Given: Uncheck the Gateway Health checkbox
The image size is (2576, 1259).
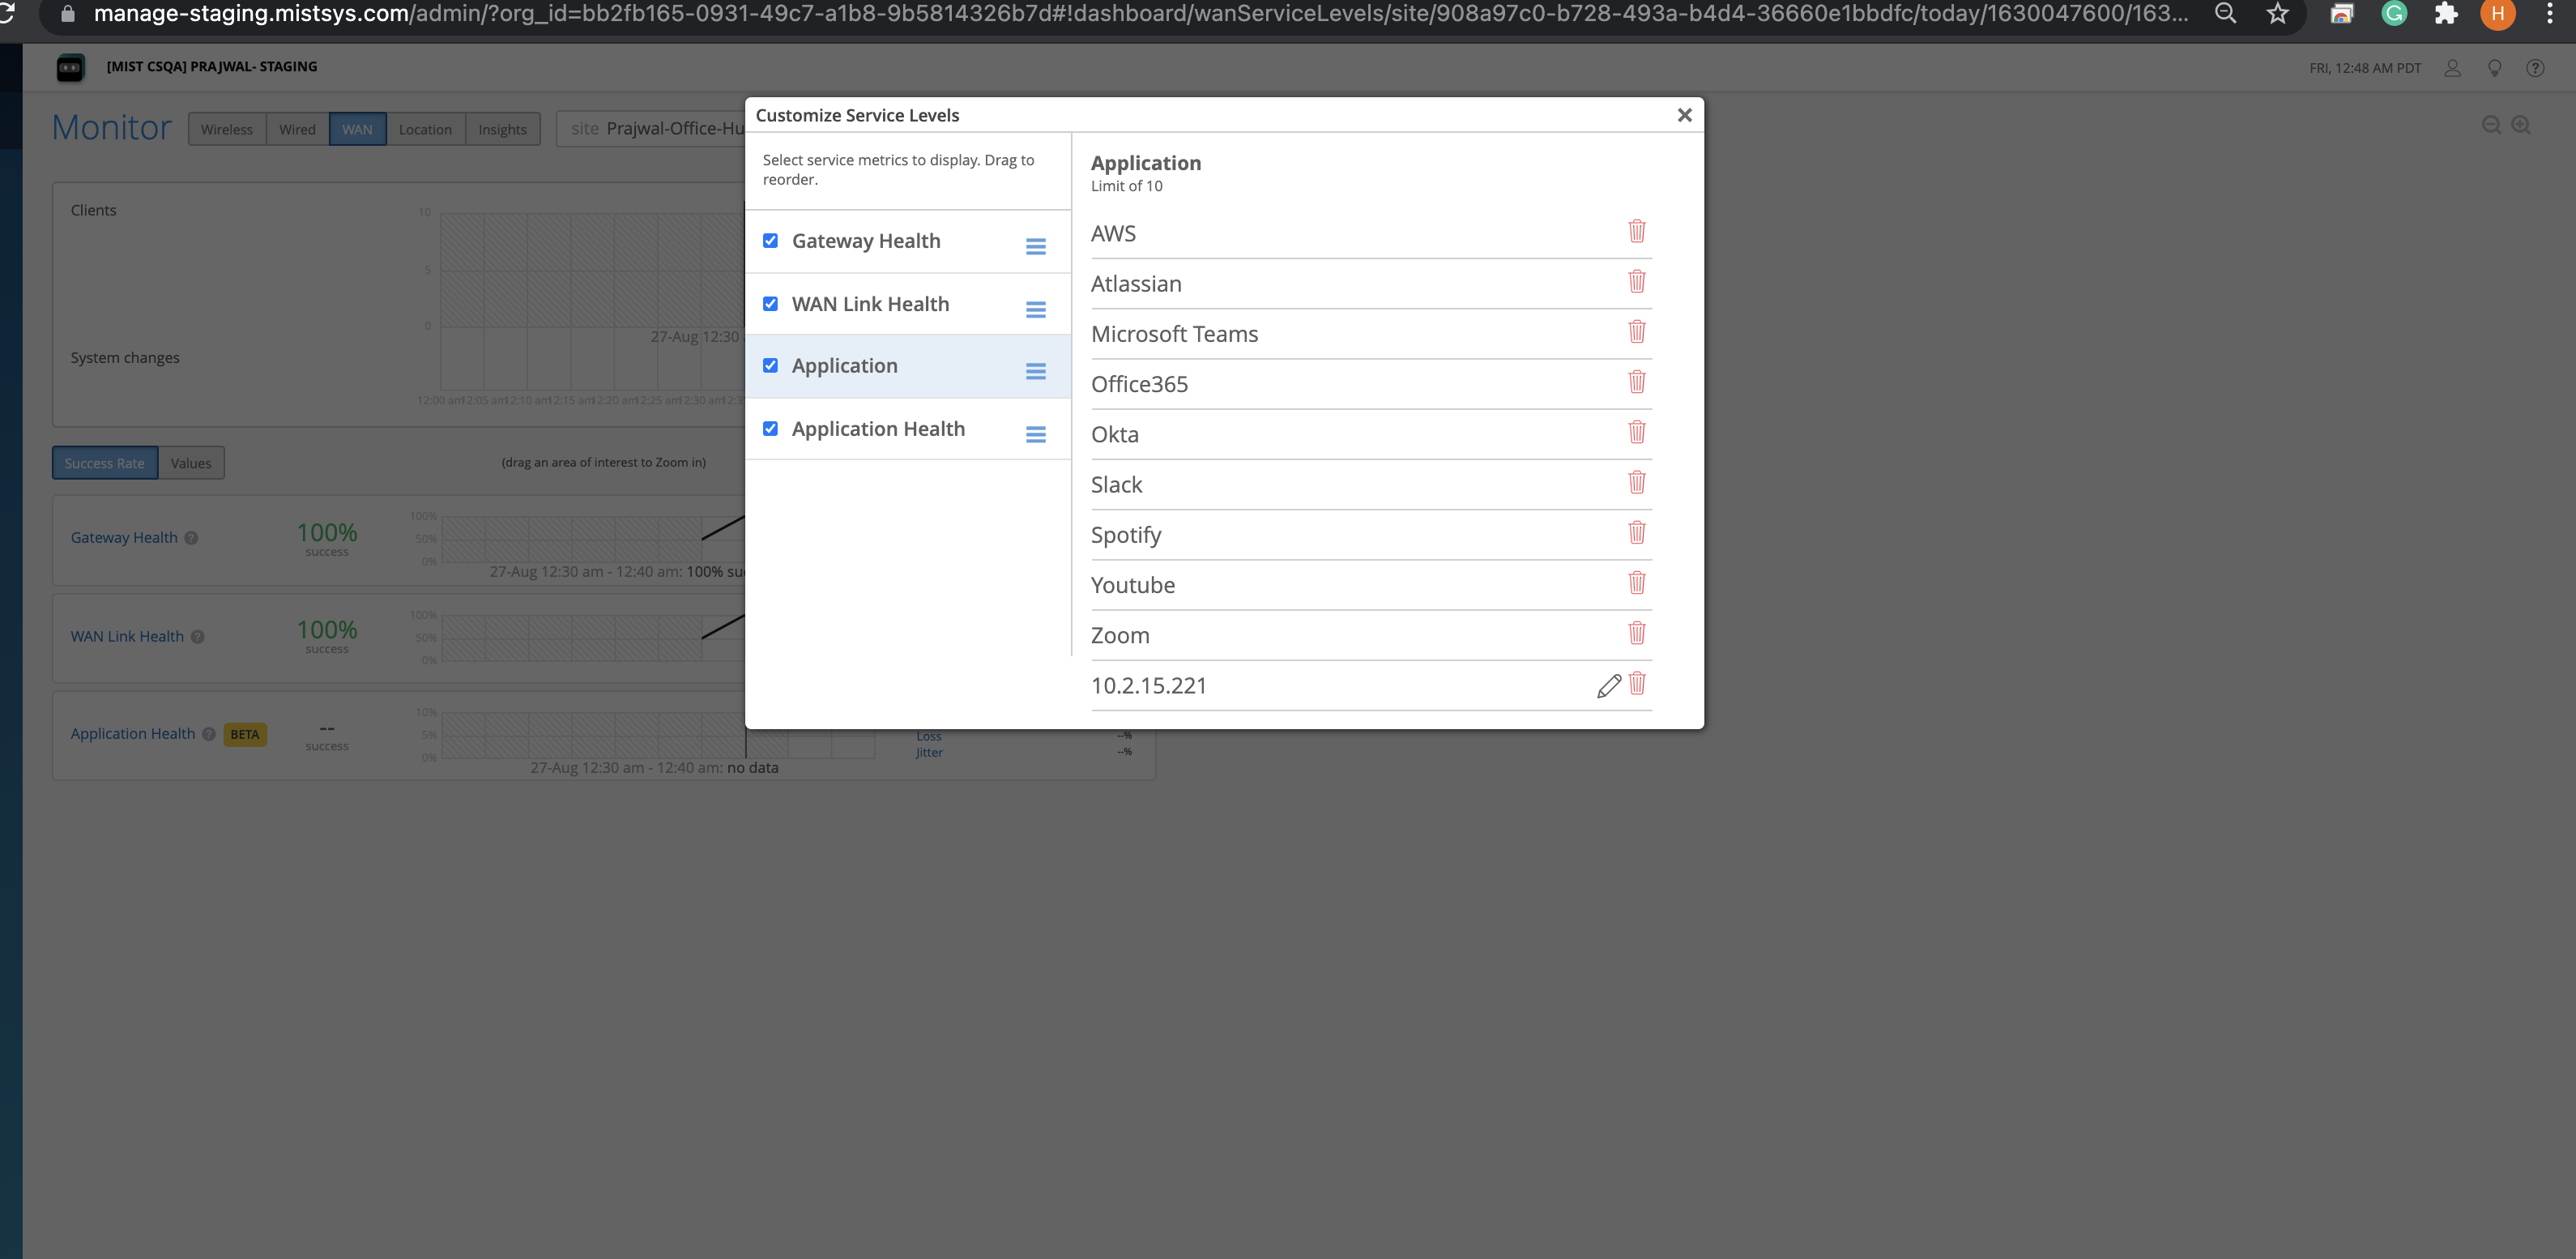Looking at the screenshot, I should (x=770, y=241).
